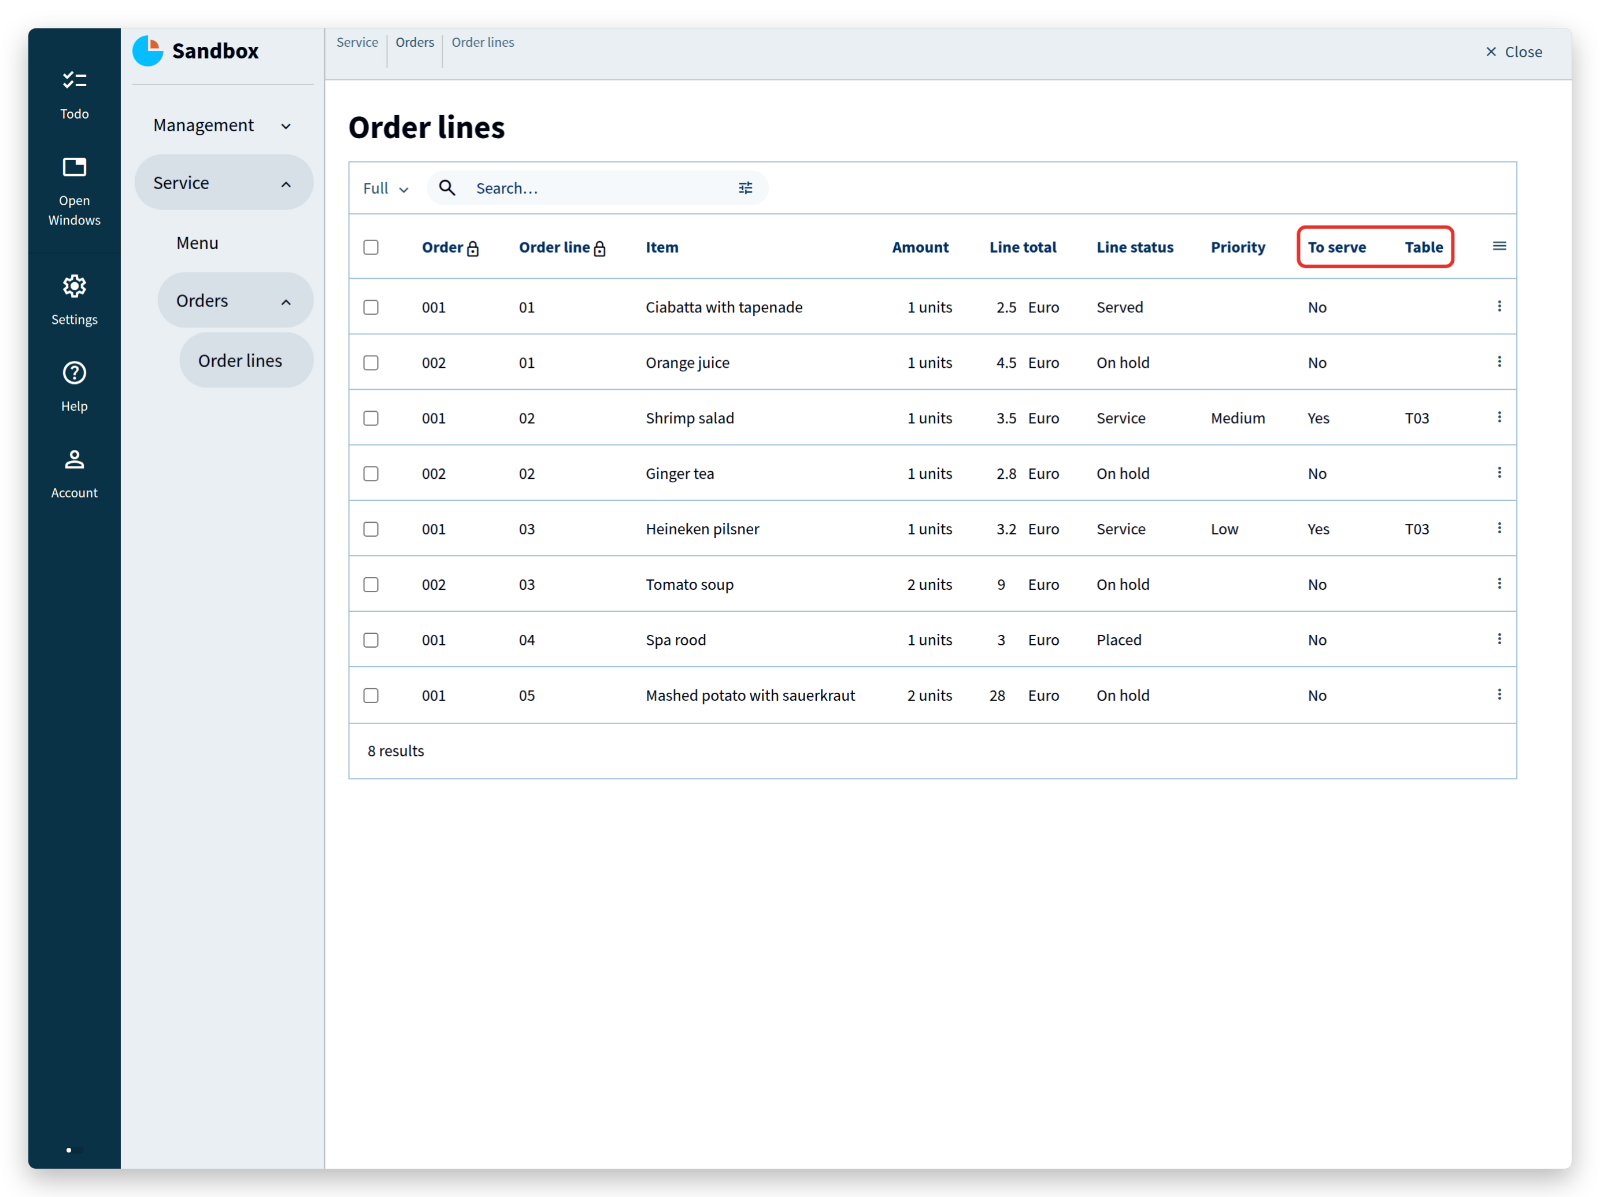
Task: Click T03 in the Heineken pilsner row
Action: pos(1417,529)
